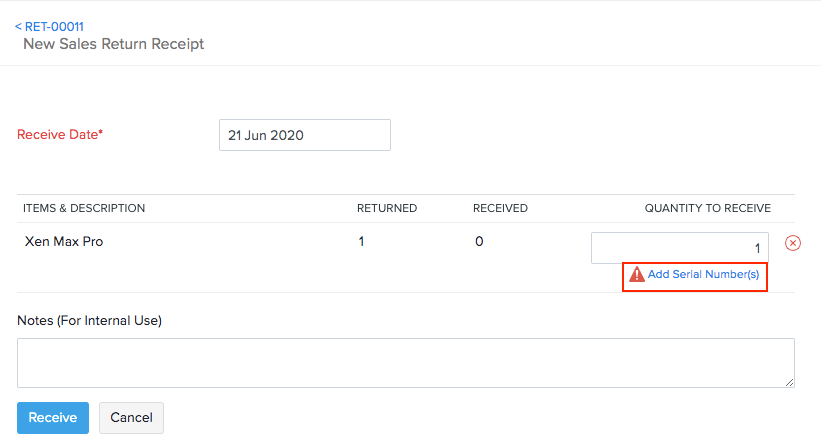Click the Items & Description column header

(x=84, y=208)
